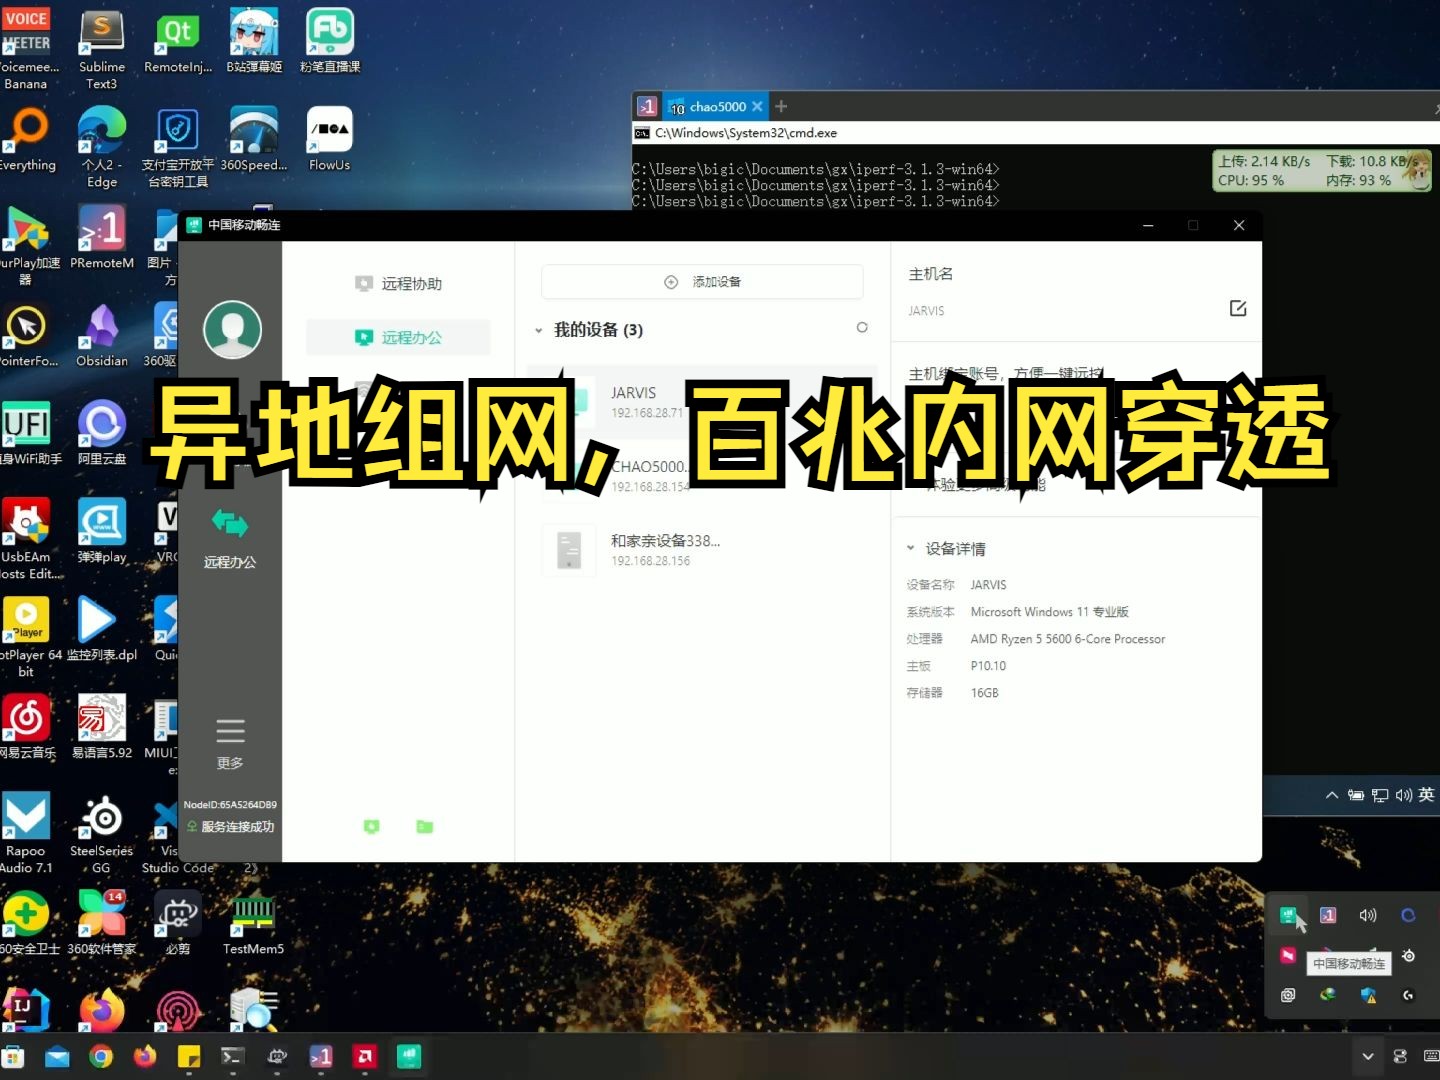Select the JARVIS device in the list

click(702, 401)
